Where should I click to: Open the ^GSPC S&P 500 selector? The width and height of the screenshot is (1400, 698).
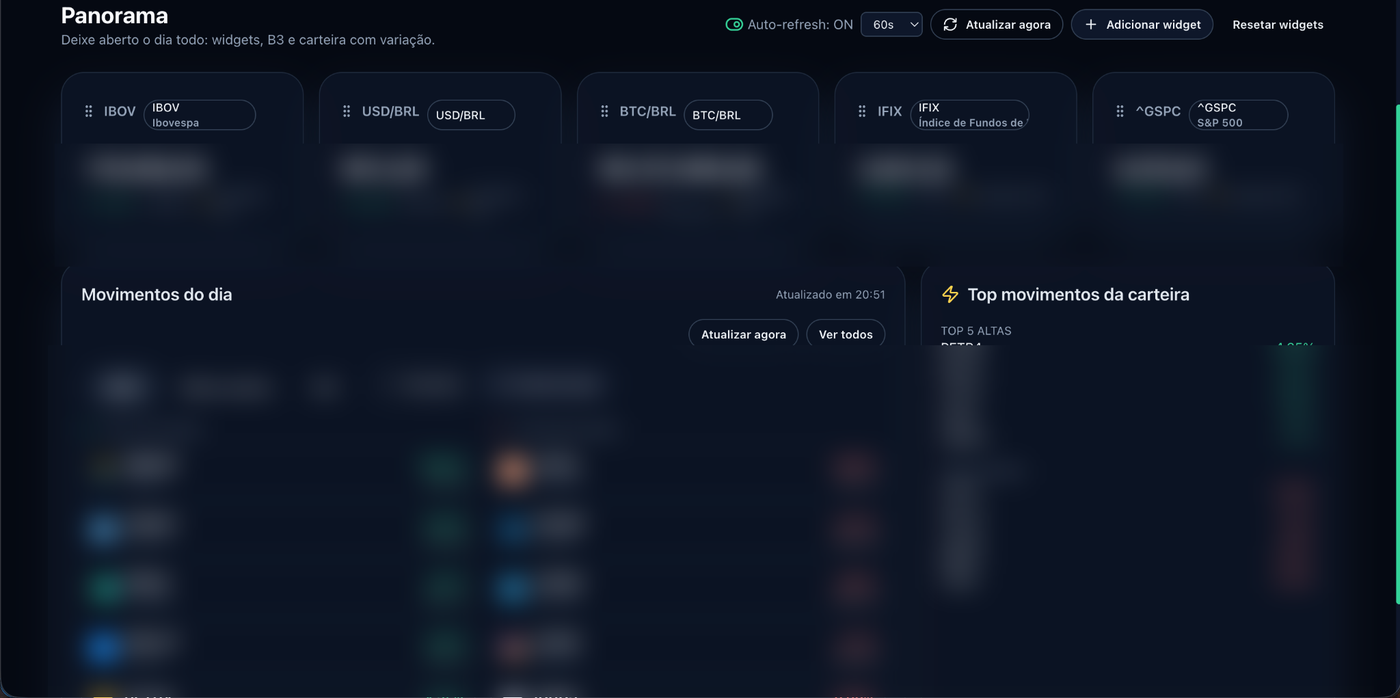[1238, 115]
